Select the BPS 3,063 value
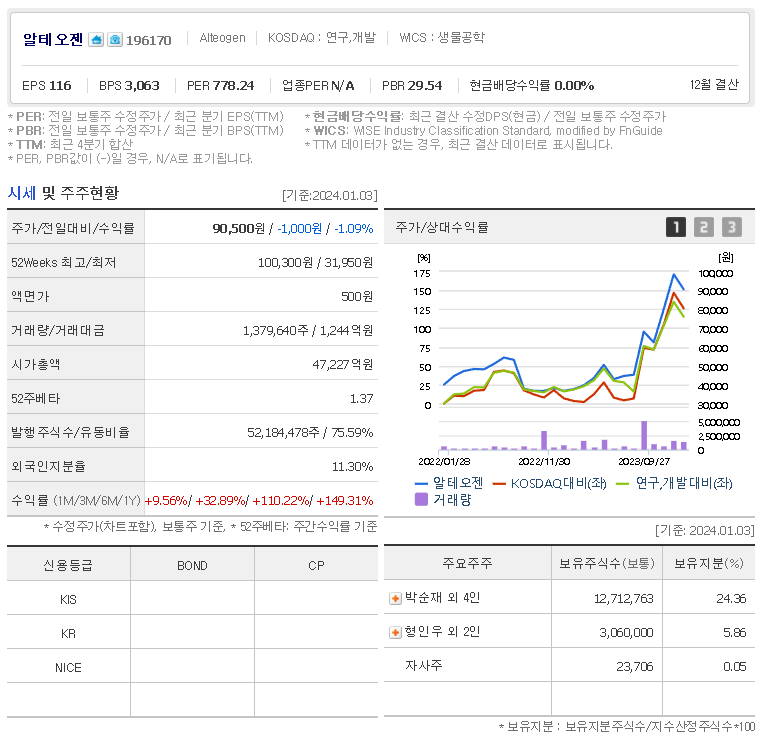The width and height of the screenshot is (770, 736). pyautogui.click(x=129, y=85)
